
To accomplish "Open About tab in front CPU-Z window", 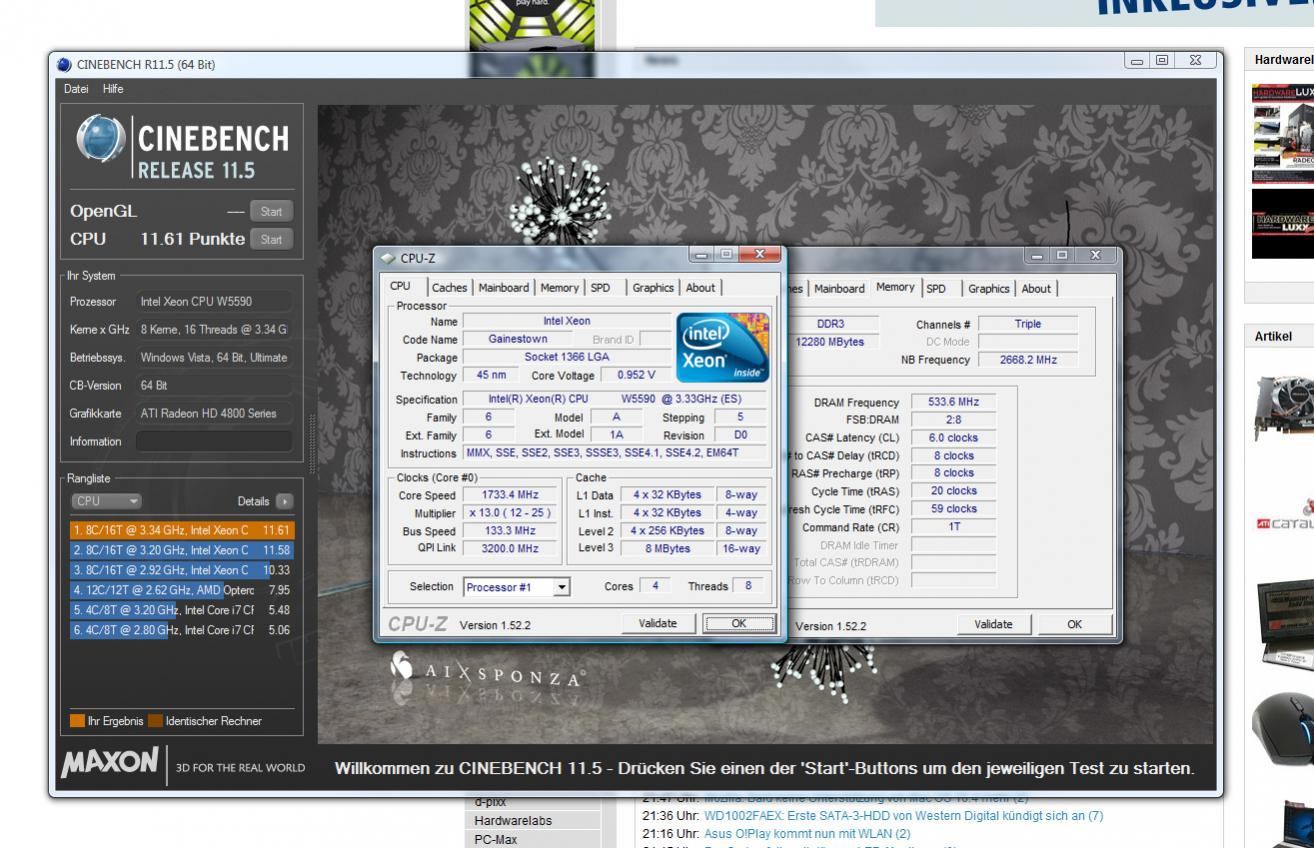I will click(700, 287).
